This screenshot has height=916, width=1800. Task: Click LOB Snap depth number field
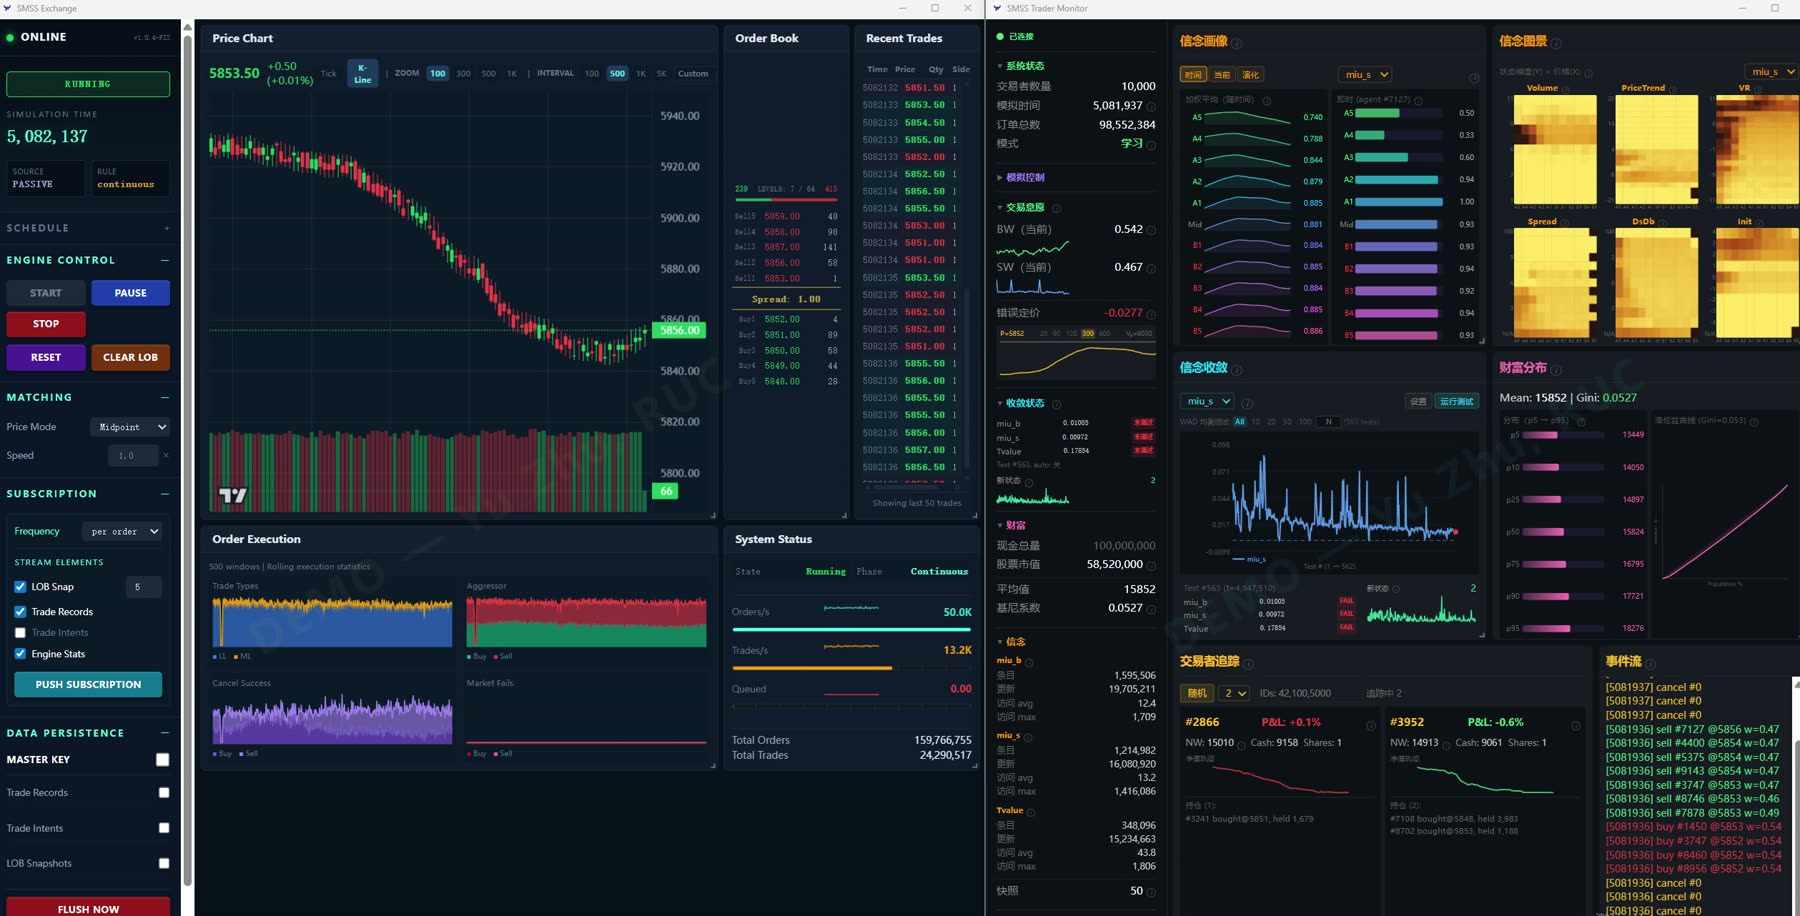[x=143, y=587]
